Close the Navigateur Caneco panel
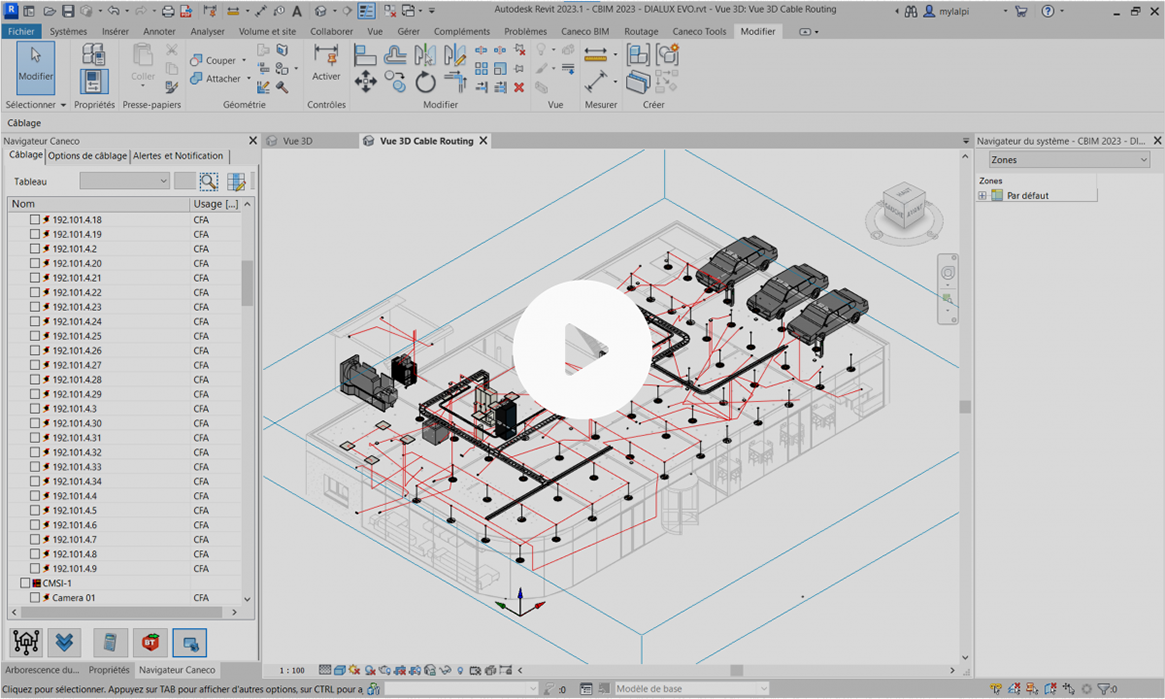Viewport: 1165px width, 699px height. (253, 140)
